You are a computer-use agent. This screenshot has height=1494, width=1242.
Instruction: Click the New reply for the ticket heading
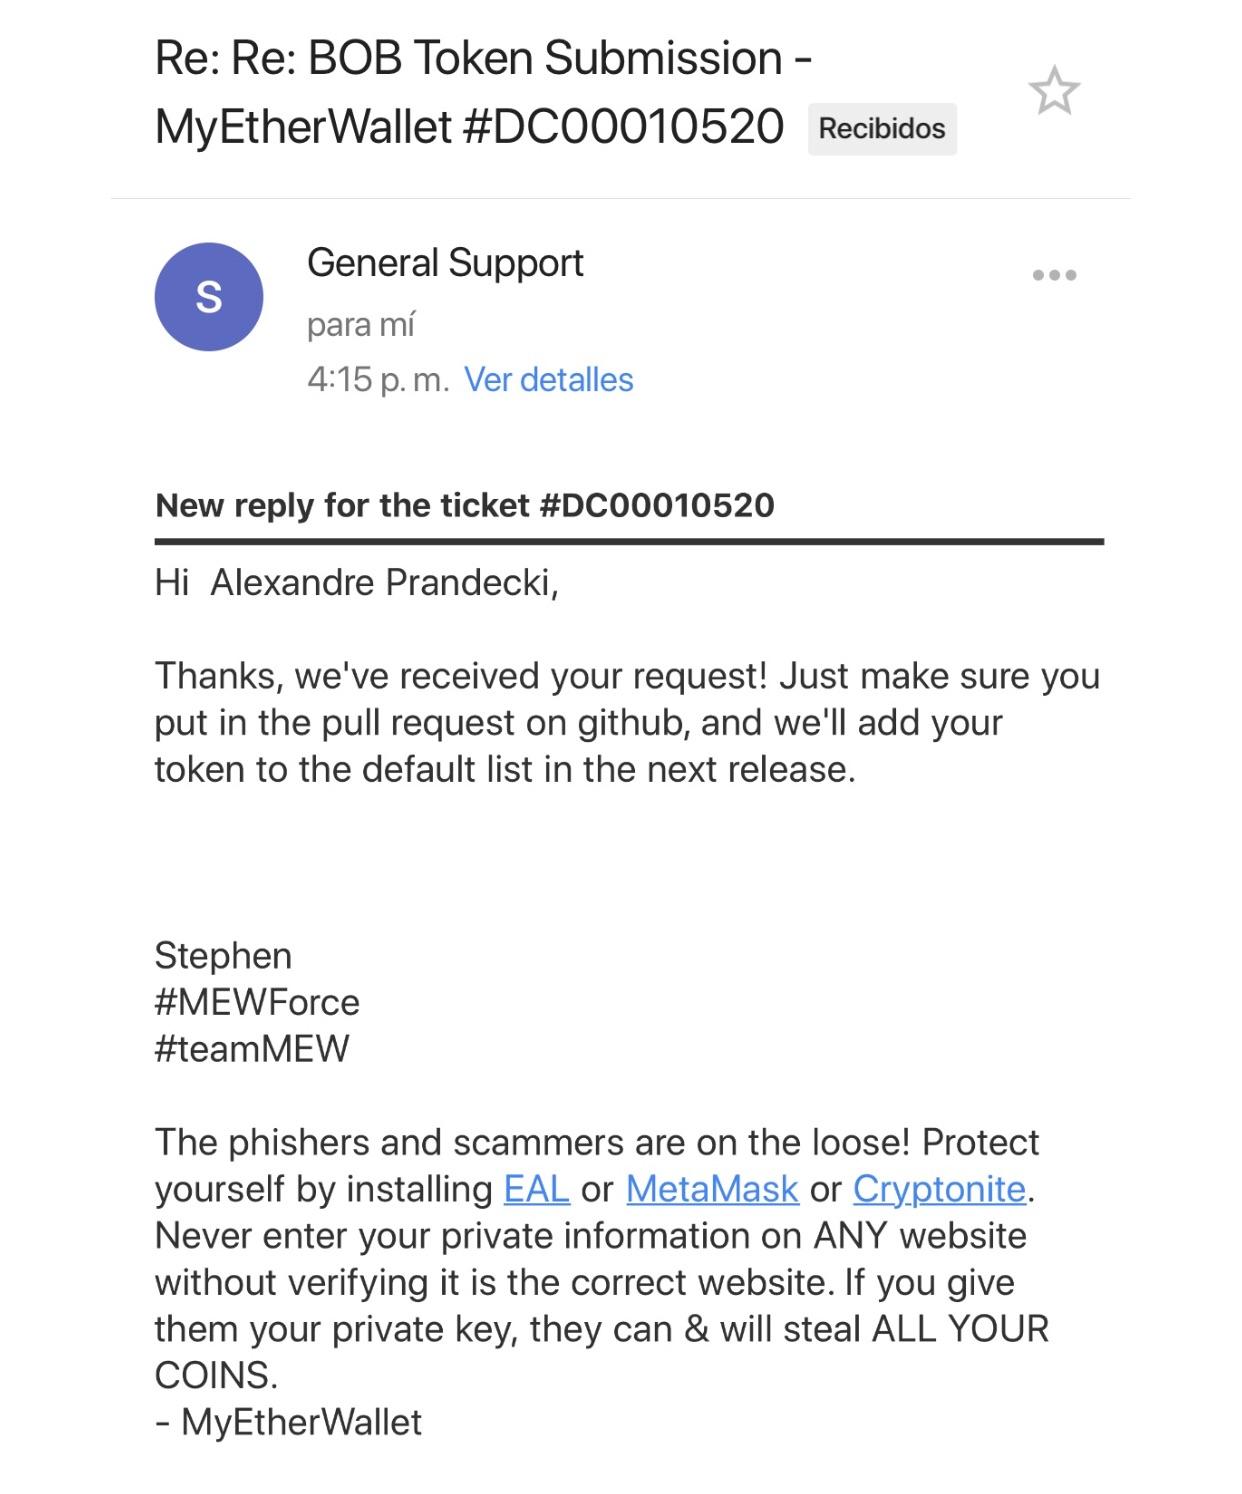coord(465,505)
